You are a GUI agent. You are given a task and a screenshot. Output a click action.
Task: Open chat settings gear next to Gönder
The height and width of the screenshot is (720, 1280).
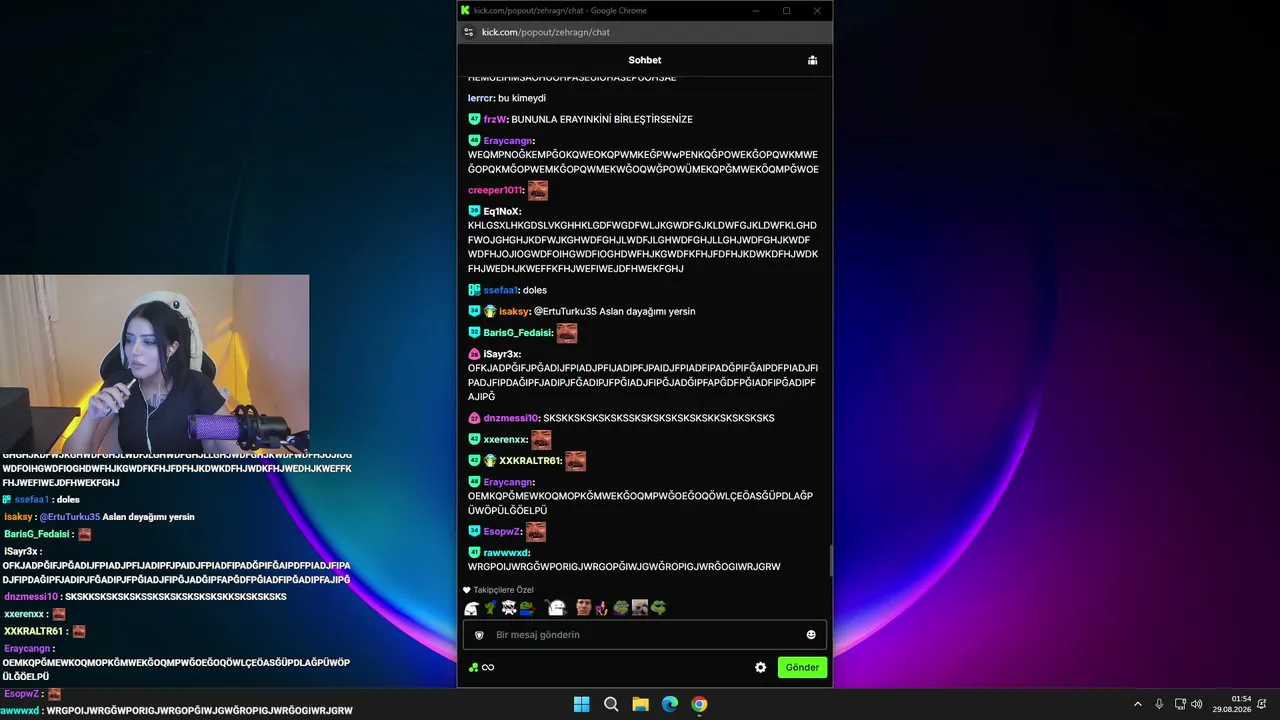pyautogui.click(x=760, y=667)
